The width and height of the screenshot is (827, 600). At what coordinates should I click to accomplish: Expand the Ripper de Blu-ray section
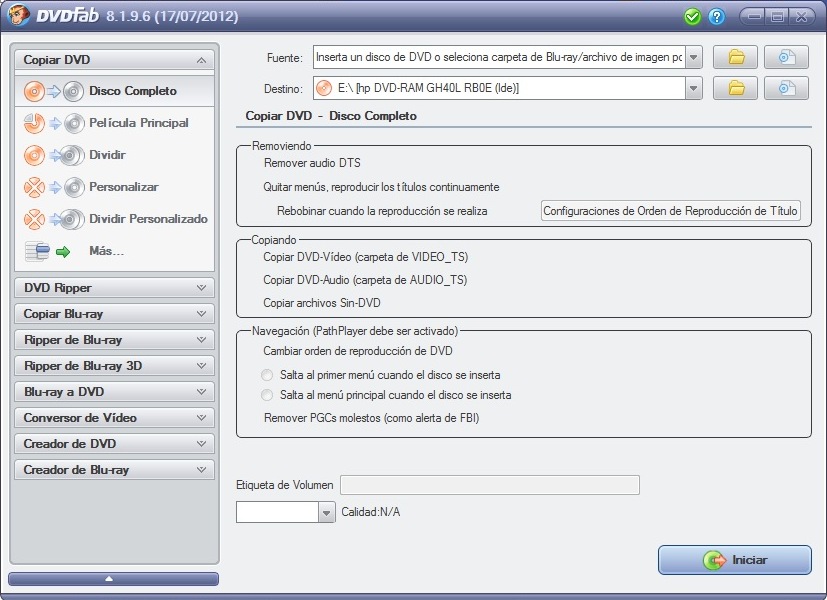pyautogui.click(x=114, y=340)
